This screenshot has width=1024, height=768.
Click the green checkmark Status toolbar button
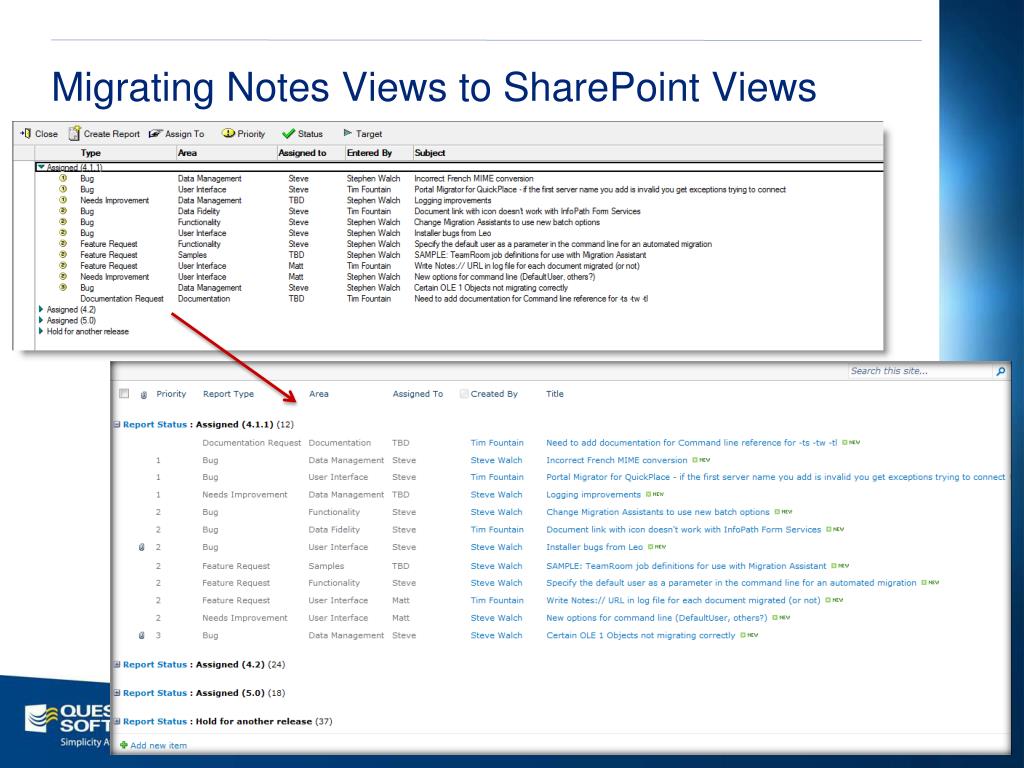(302, 134)
